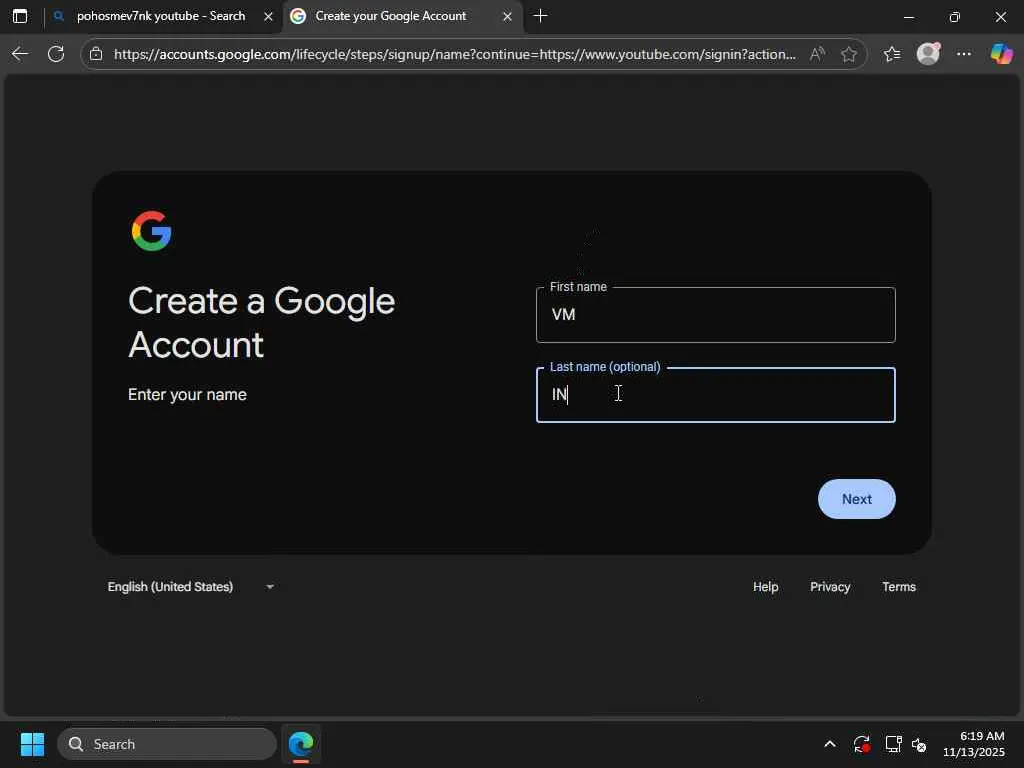View site information lock icon
The image size is (1024, 768).
[x=96, y=54]
